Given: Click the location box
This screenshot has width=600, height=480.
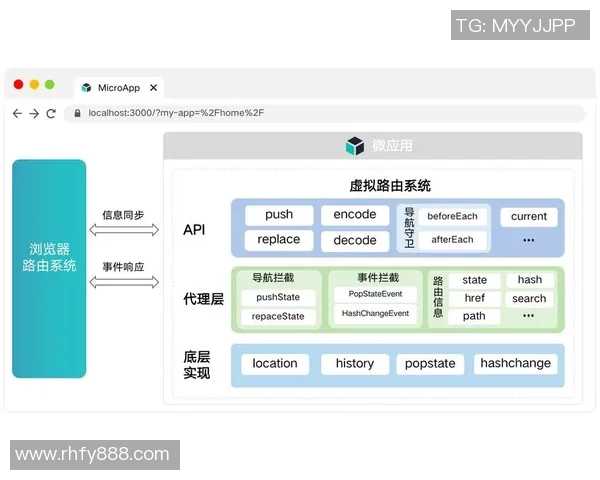Looking at the screenshot, I should click(x=275, y=364).
